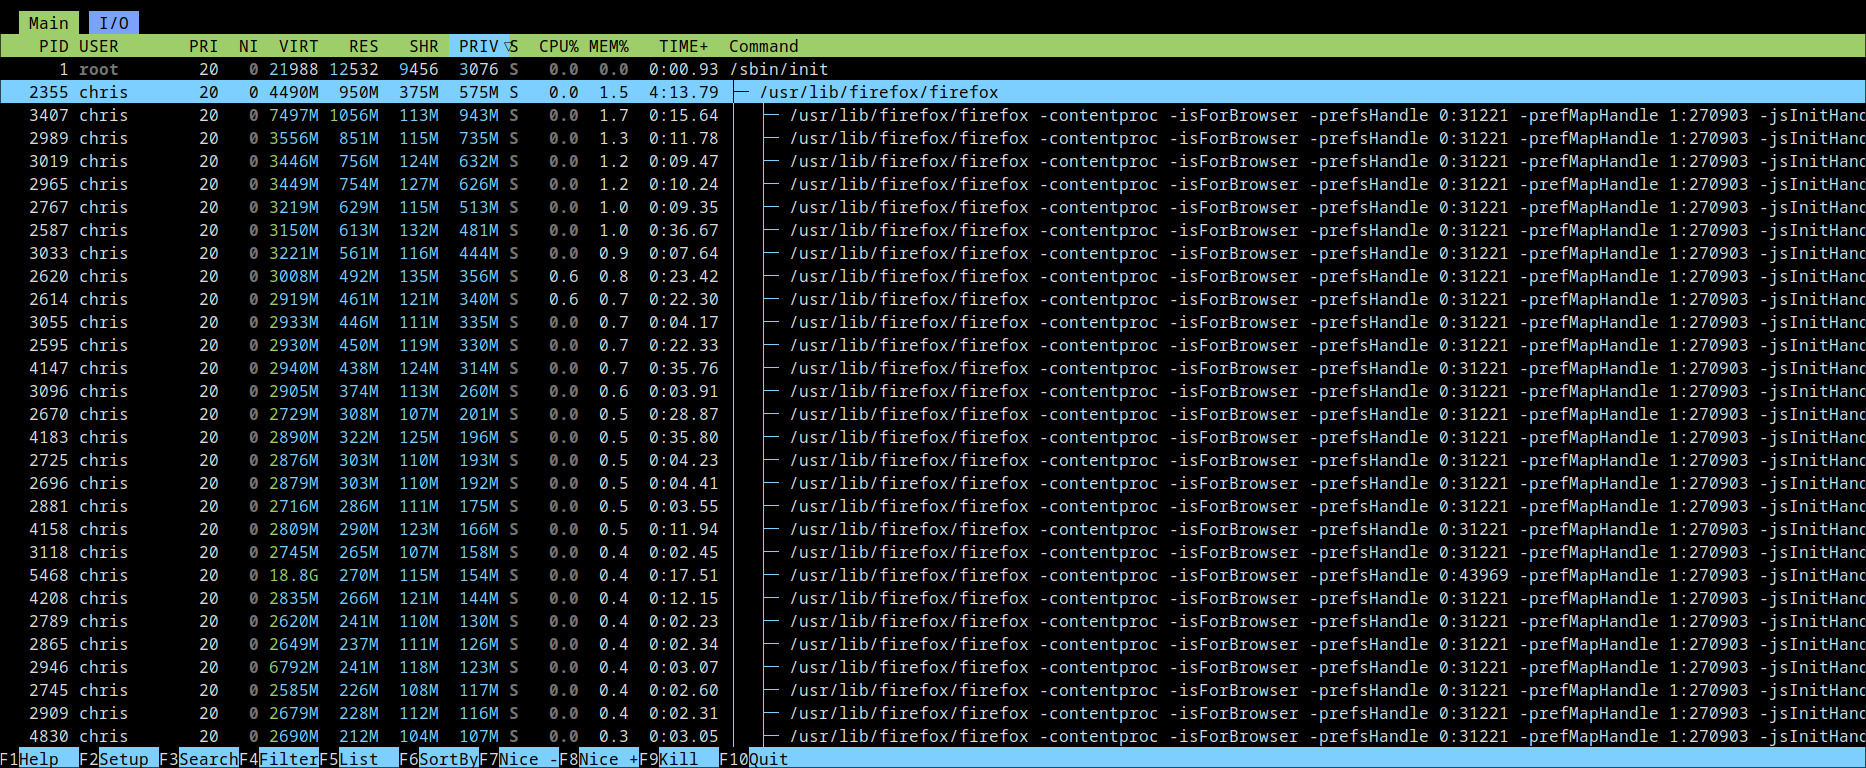Select process row with PID 3096
The height and width of the screenshot is (768, 1866).
pos(932,391)
